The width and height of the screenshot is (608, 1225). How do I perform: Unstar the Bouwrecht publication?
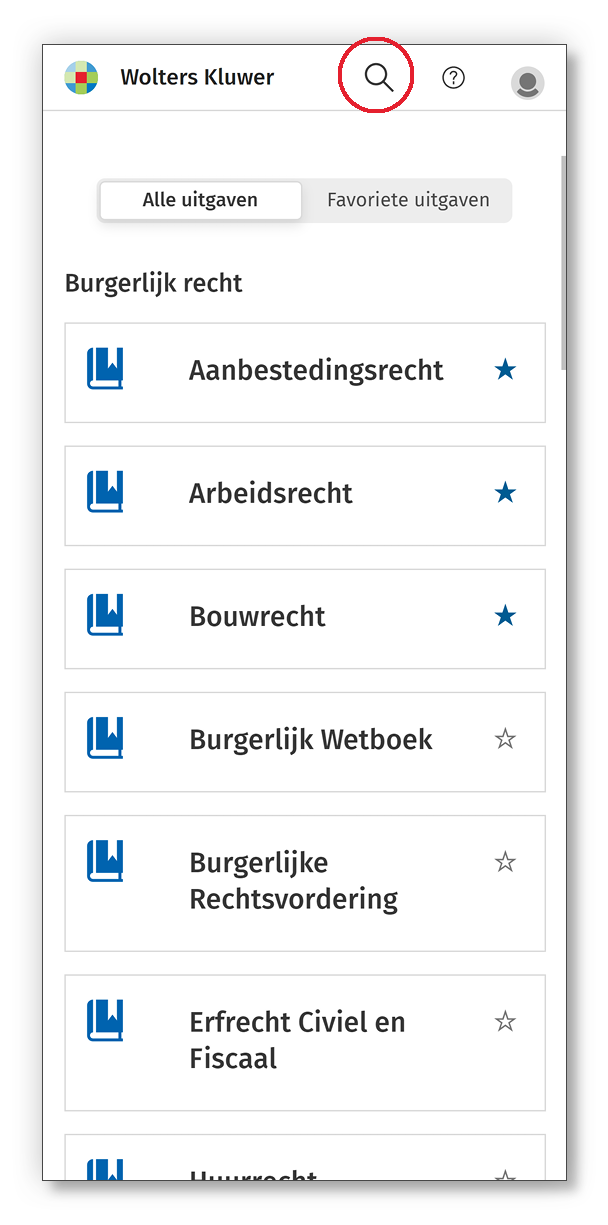tap(506, 616)
